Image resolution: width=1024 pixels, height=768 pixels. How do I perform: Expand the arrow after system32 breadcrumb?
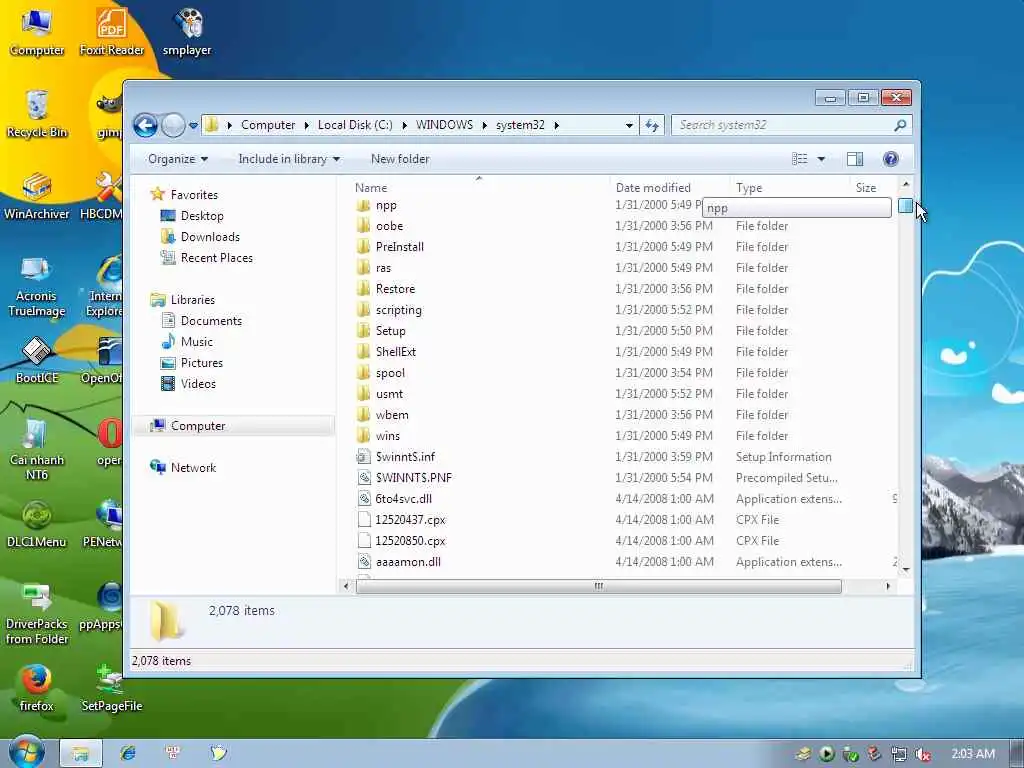[556, 125]
